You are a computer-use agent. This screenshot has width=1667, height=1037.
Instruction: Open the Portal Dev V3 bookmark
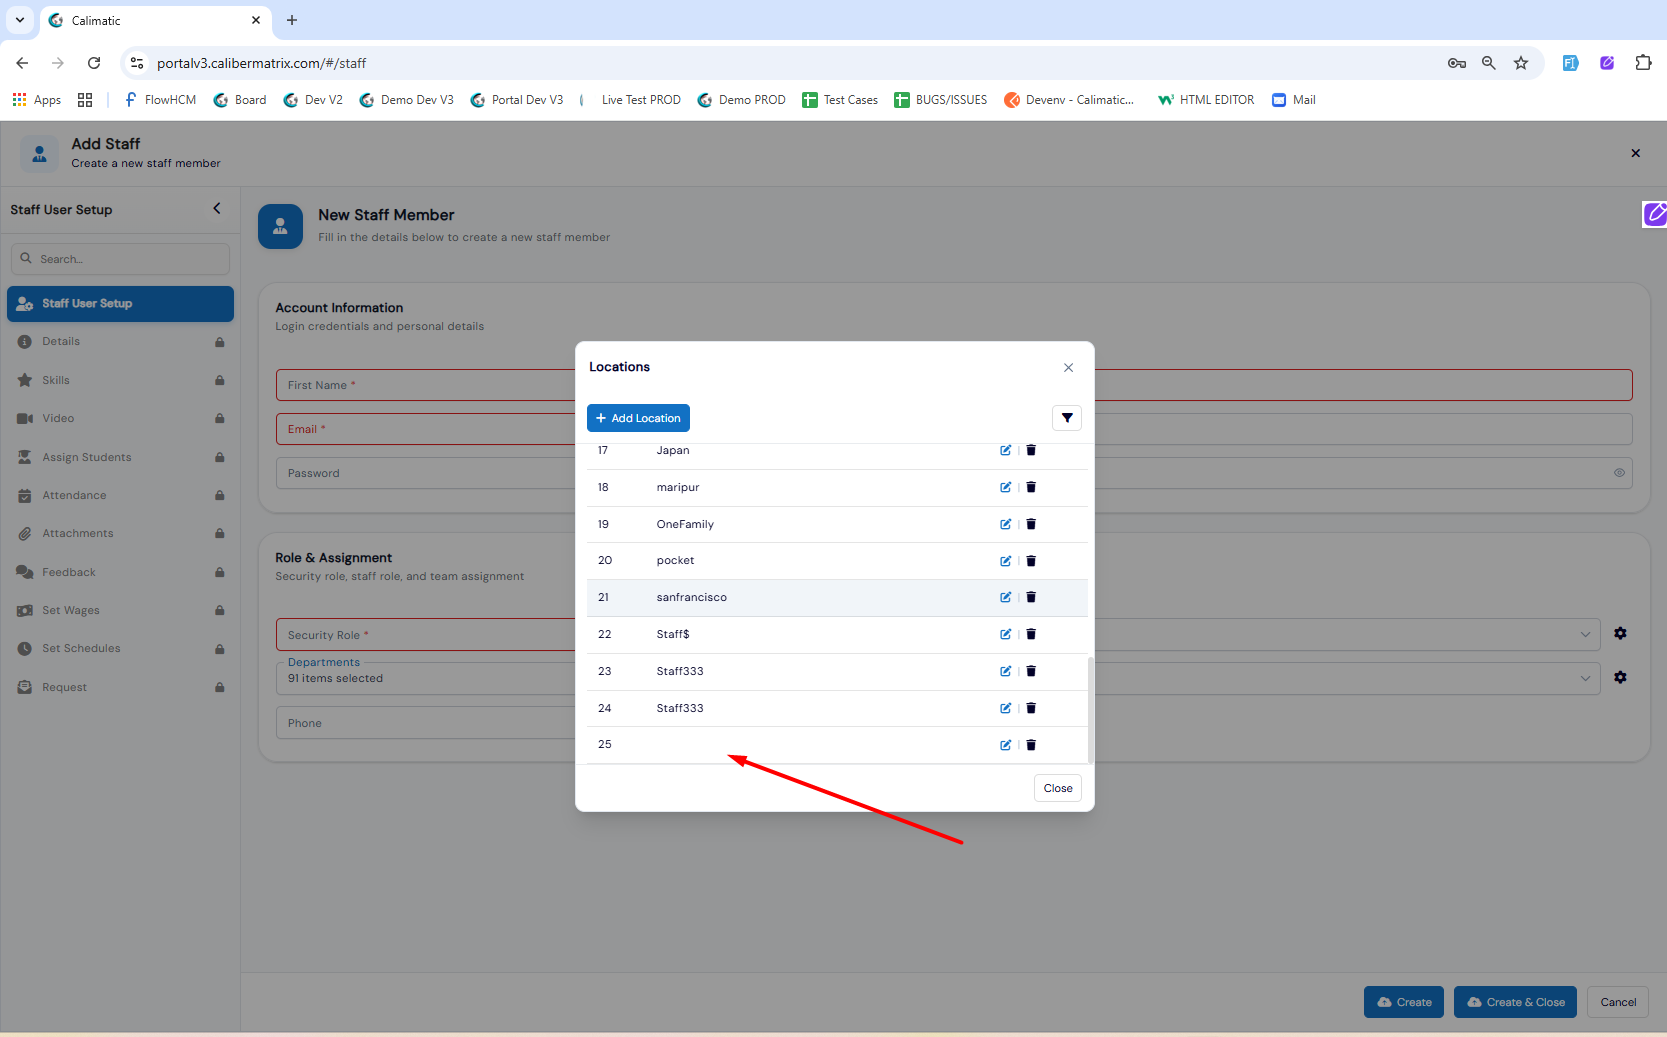(x=517, y=100)
